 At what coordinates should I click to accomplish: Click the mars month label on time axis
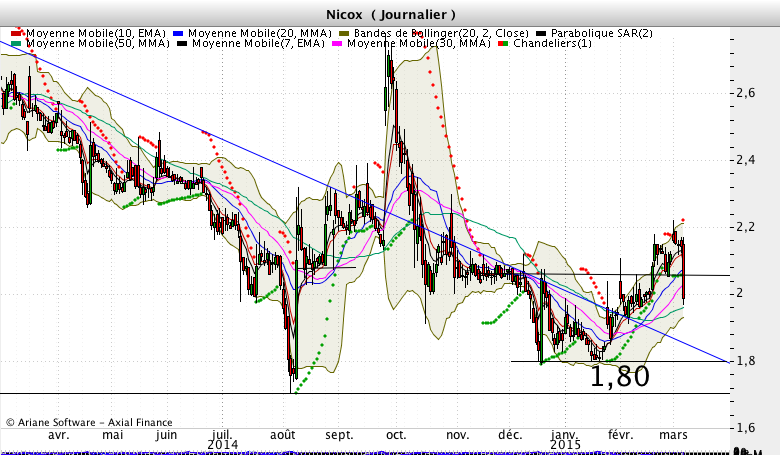pos(673,435)
